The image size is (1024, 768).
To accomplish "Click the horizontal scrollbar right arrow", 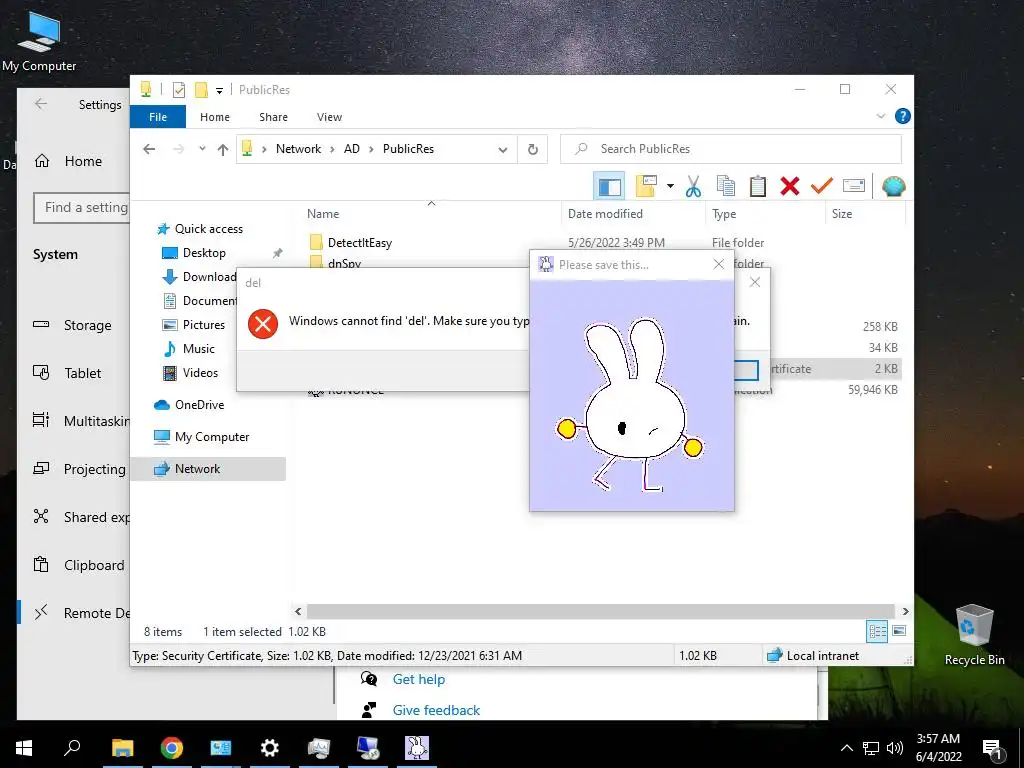I will [905, 611].
